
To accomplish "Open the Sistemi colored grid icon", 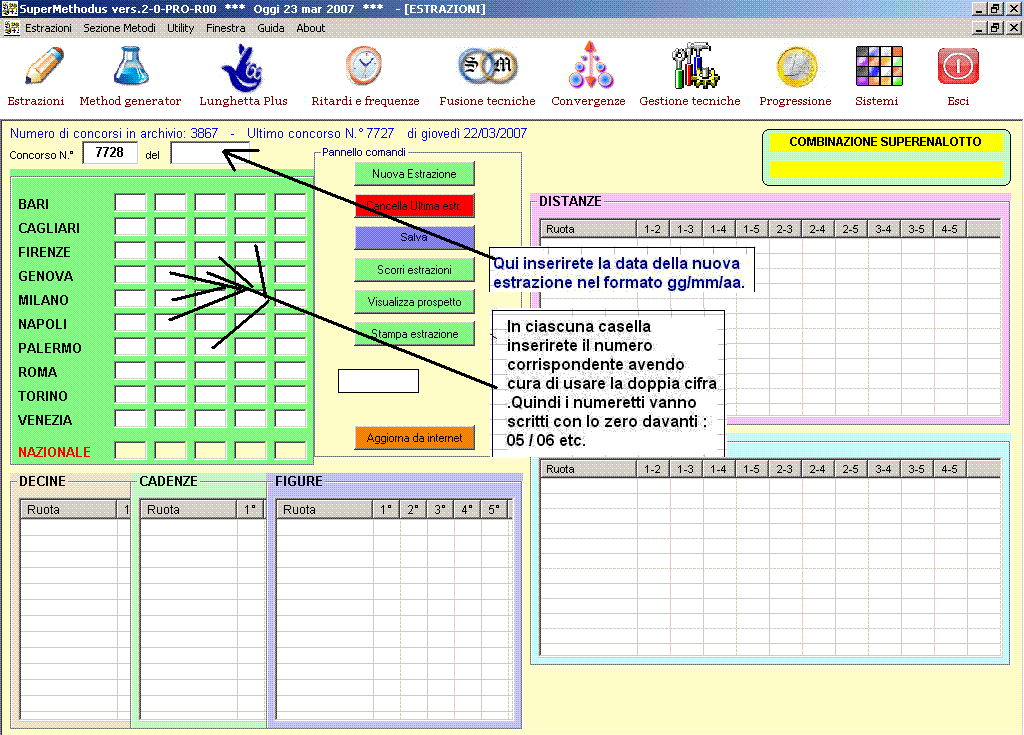I will click(x=879, y=66).
